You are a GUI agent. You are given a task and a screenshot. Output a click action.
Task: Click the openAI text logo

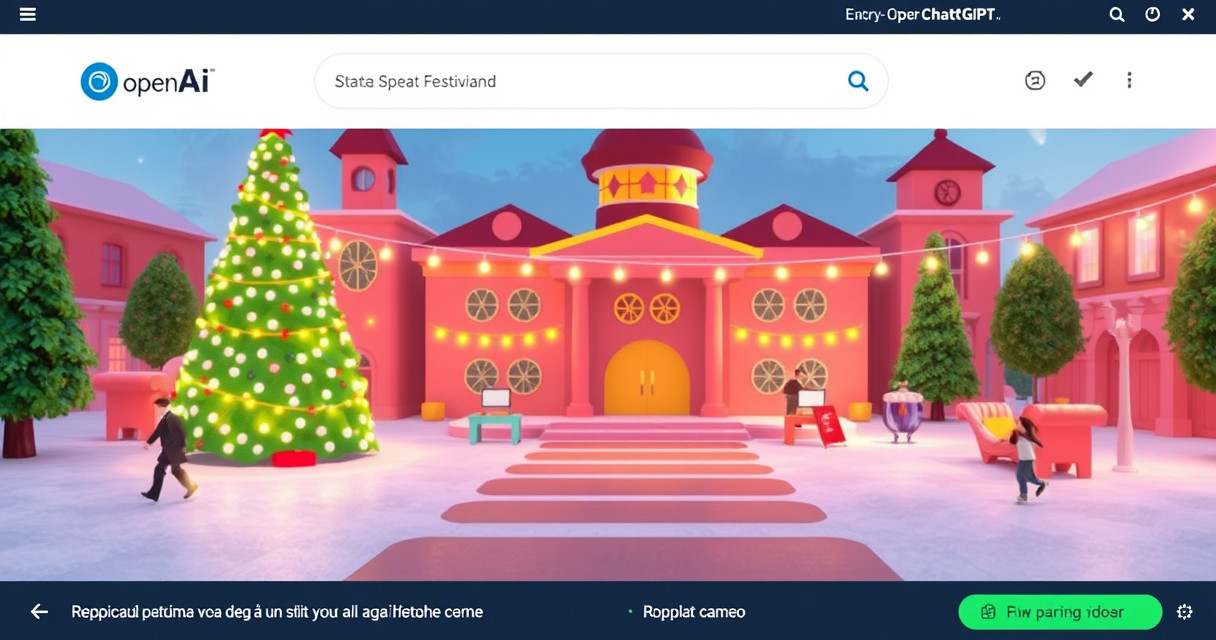pyautogui.click(x=167, y=82)
